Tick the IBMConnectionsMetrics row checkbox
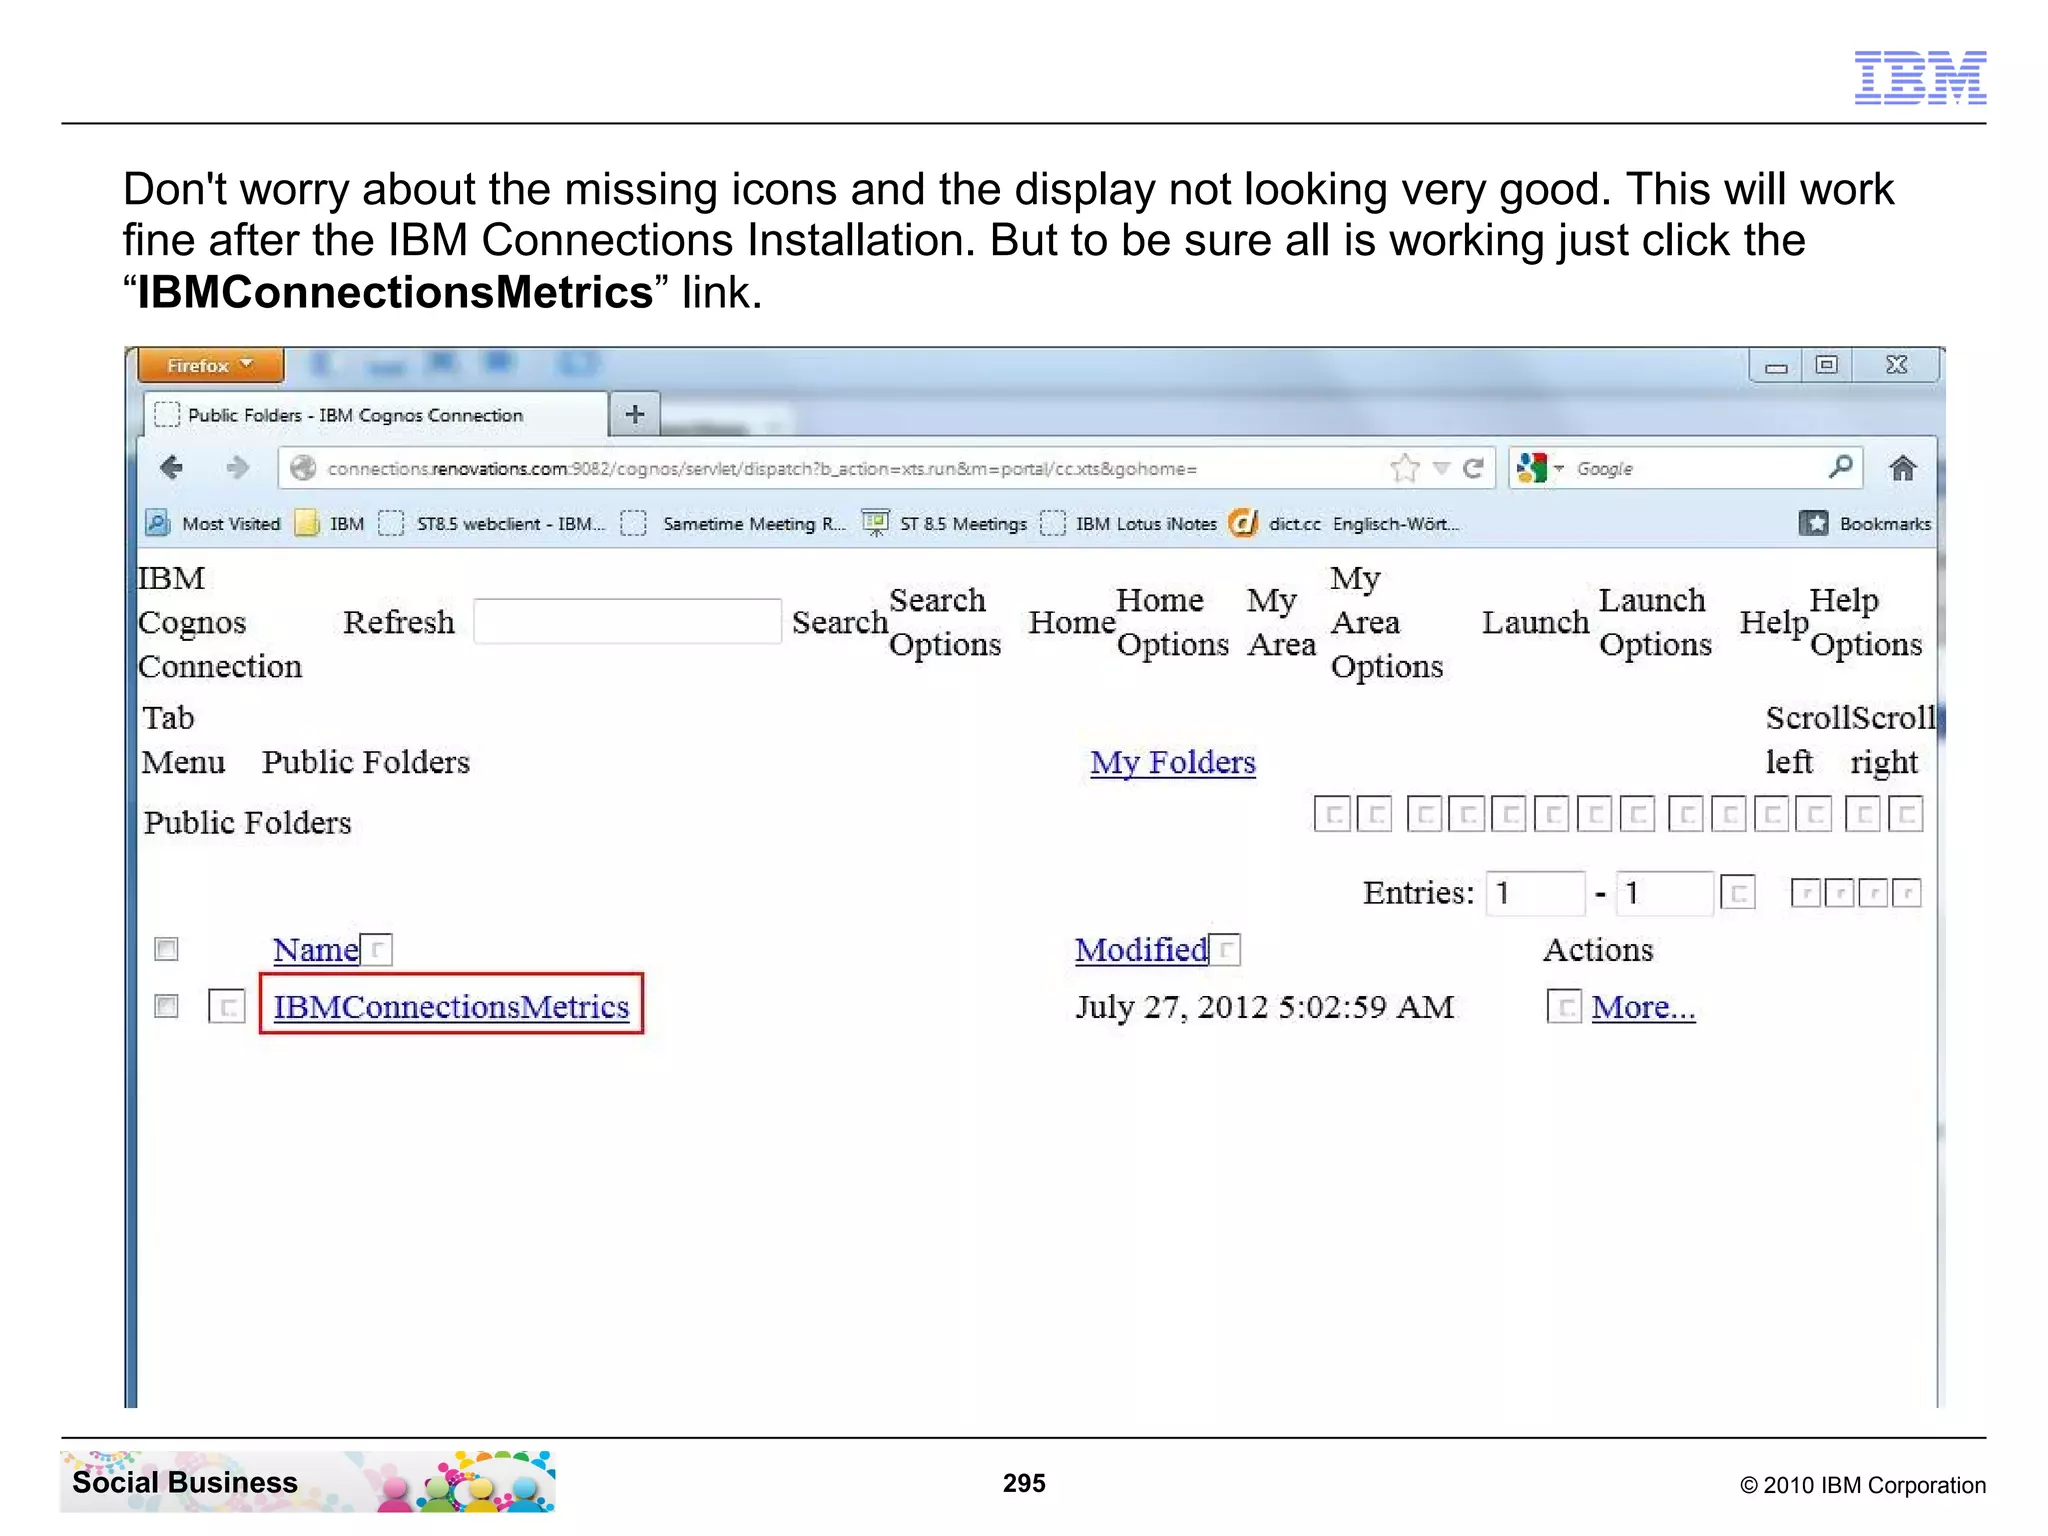The image size is (2048, 1536). (x=166, y=1005)
